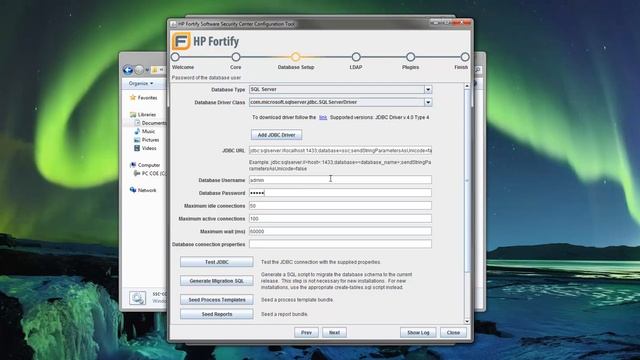Focus the Database connection properties field
The image size is (640, 360).
[x=340, y=244]
